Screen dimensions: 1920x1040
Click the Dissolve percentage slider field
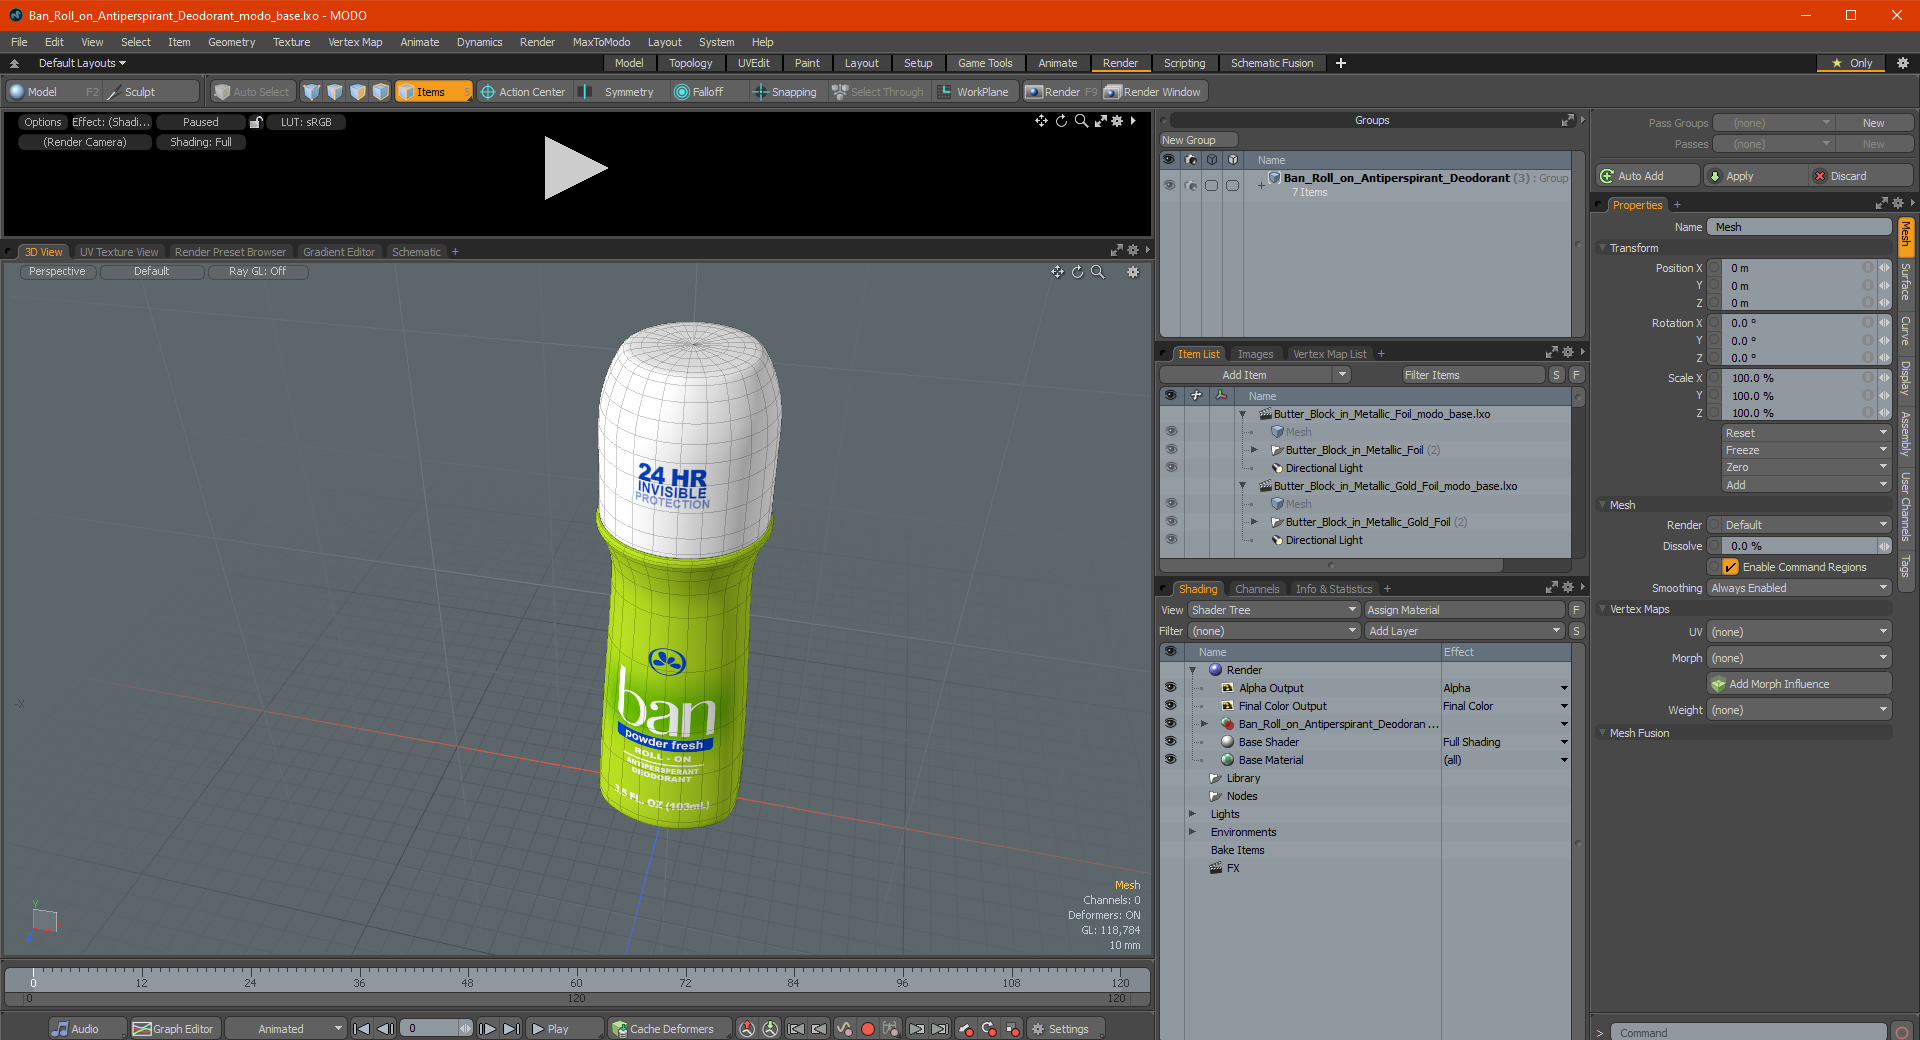1799,546
